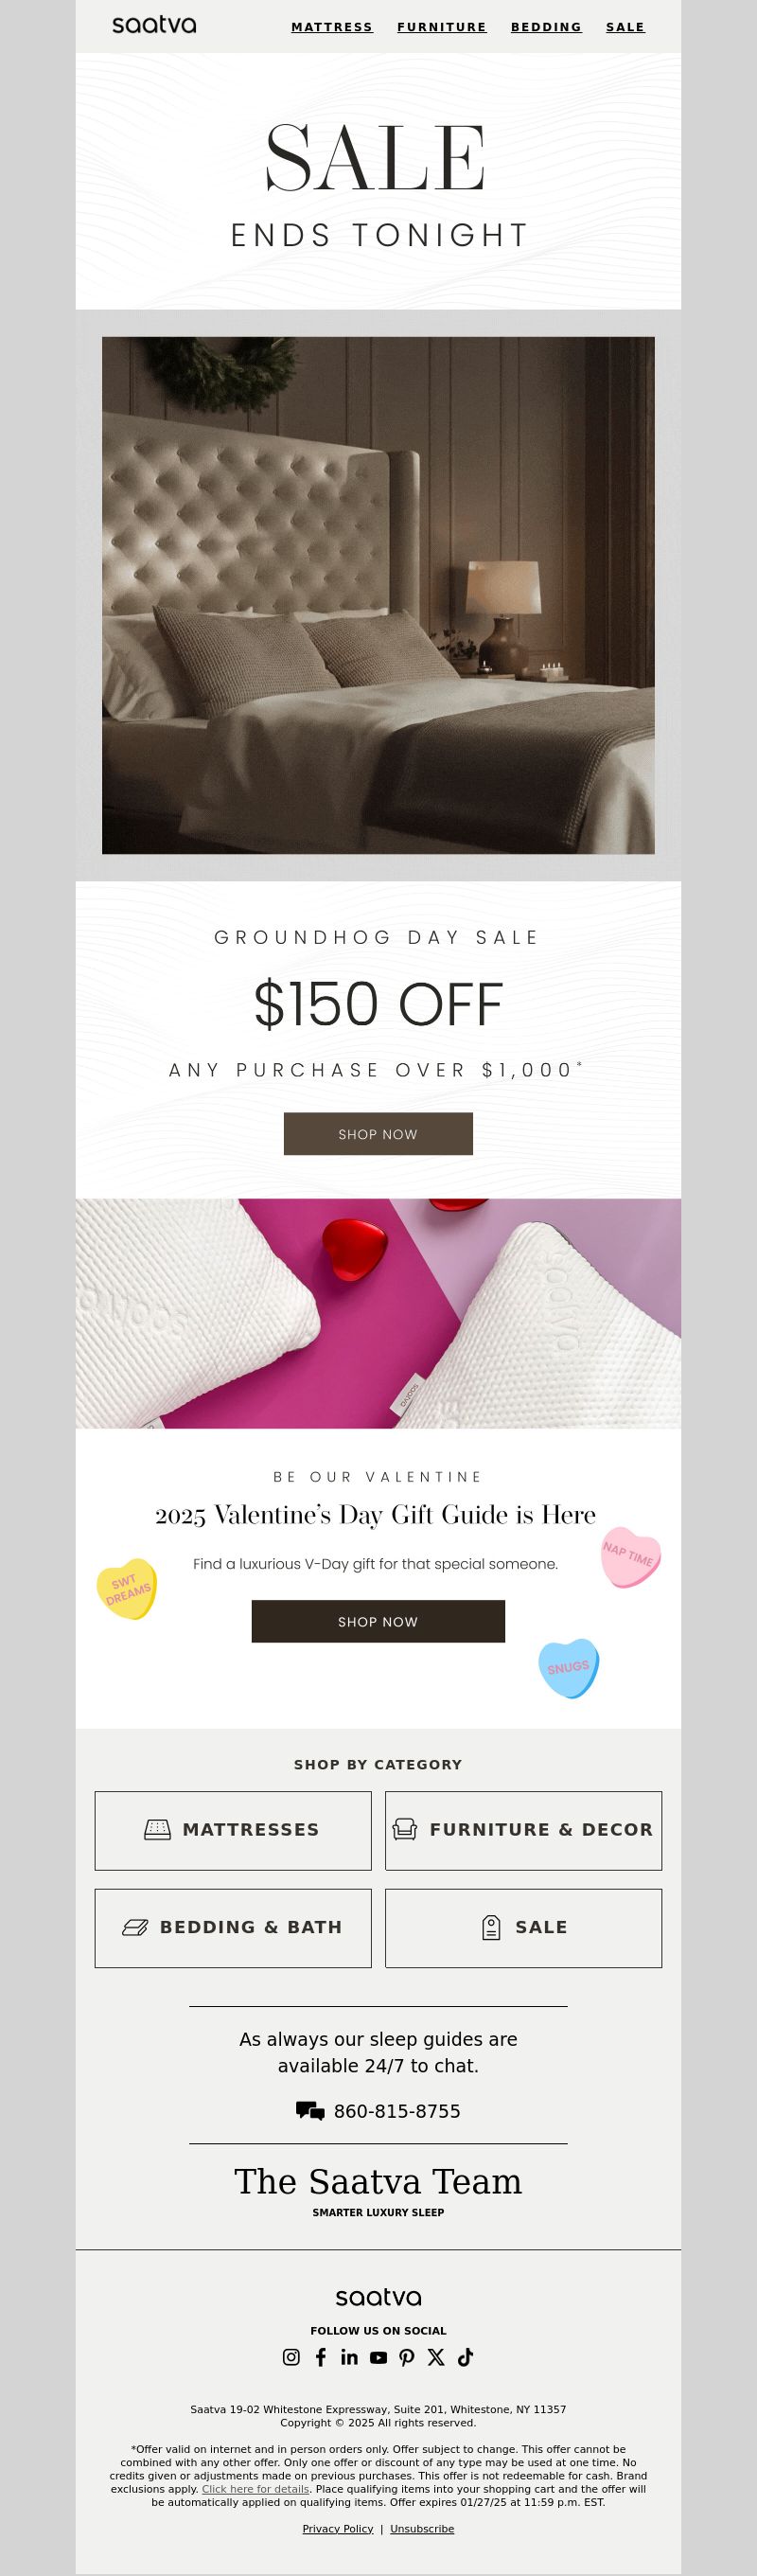Open Saatva's Instagram page
The width and height of the screenshot is (757, 2576).
click(x=291, y=2357)
